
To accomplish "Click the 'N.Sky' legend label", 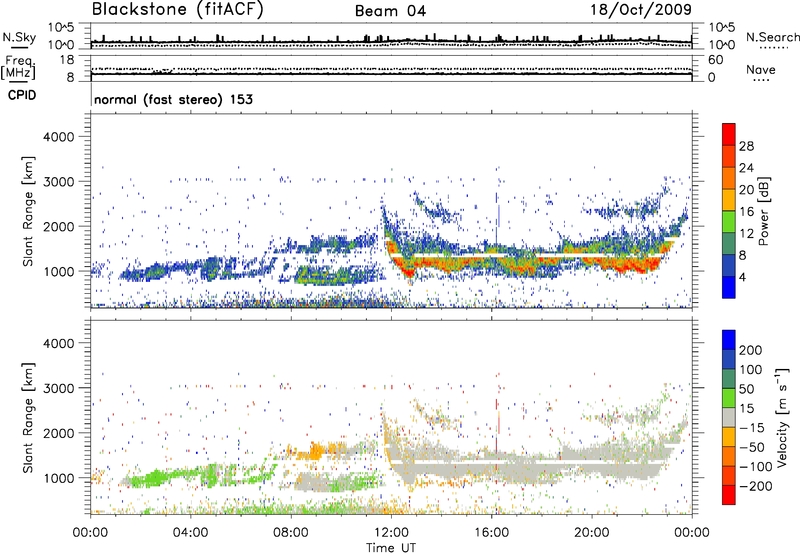I will tap(19, 37).
